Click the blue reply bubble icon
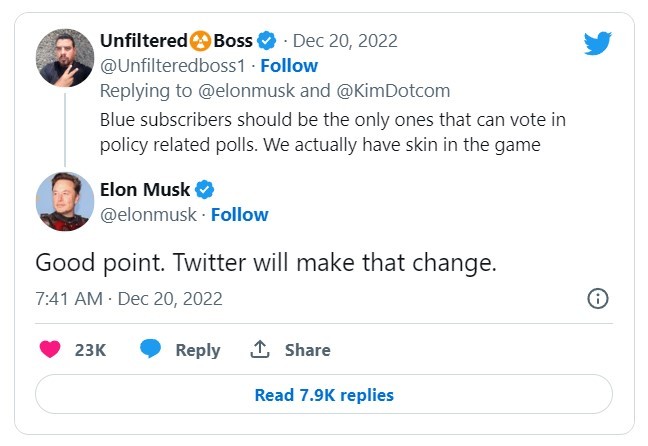Screen dimensions: 648x446 150,348
